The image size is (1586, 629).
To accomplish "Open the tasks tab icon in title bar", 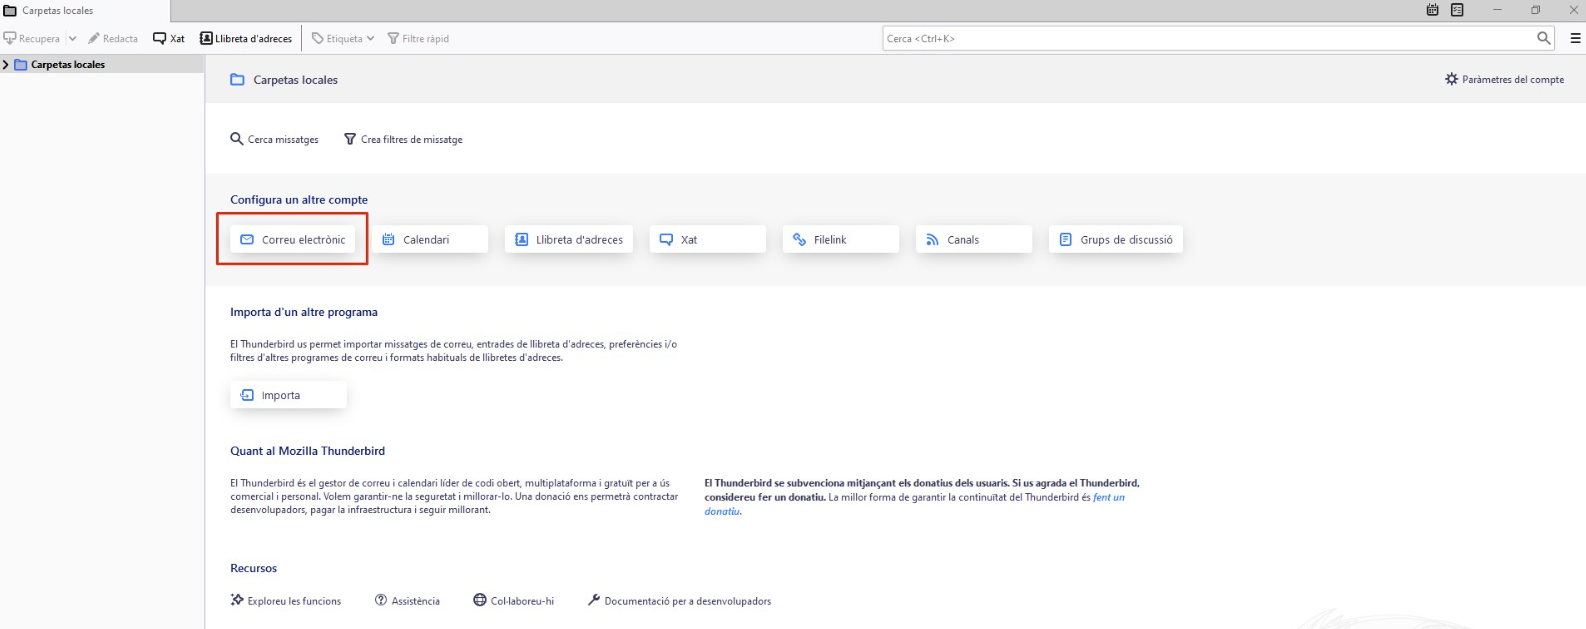I will click(x=1457, y=10).
